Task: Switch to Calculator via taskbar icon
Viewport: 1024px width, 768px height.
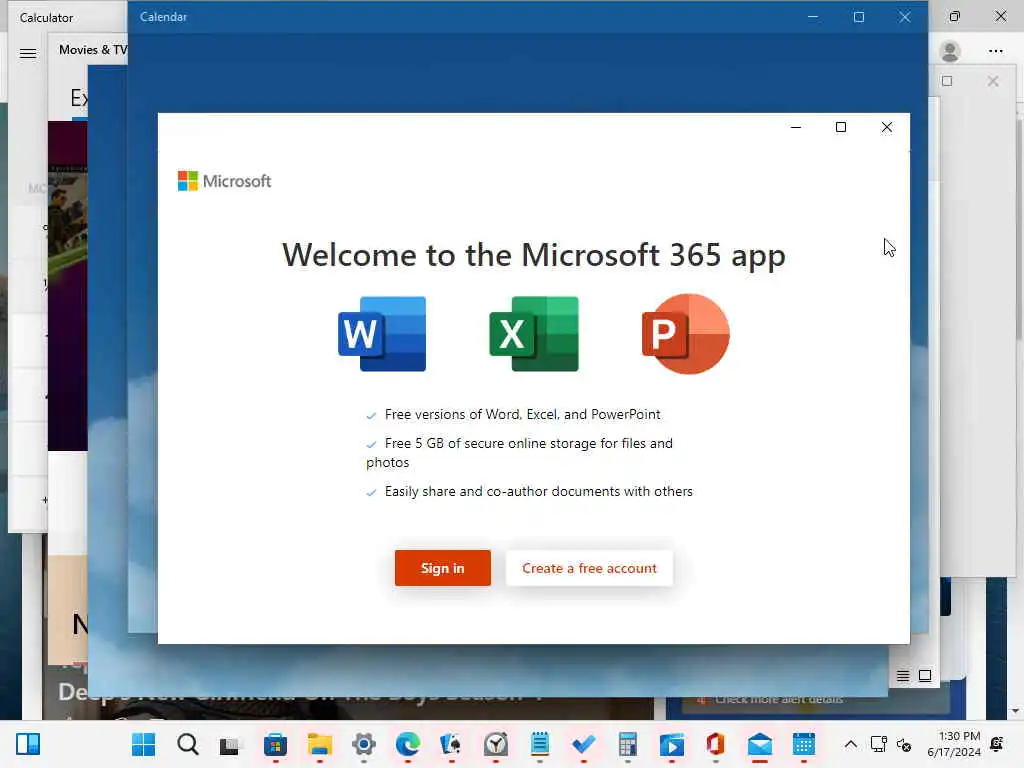Action: pos(628,744)
